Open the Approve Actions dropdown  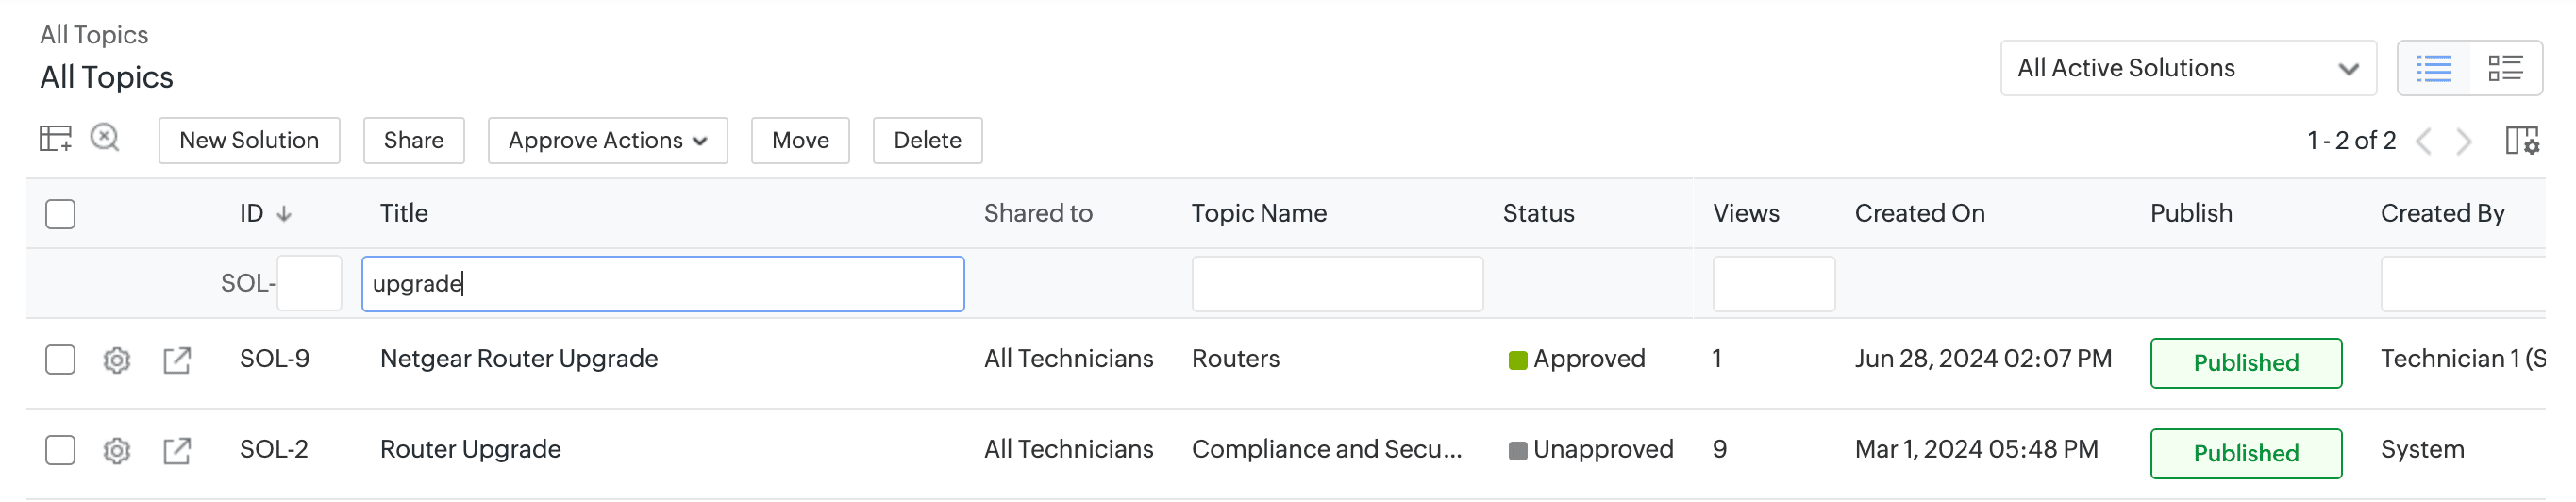[607, 141]
